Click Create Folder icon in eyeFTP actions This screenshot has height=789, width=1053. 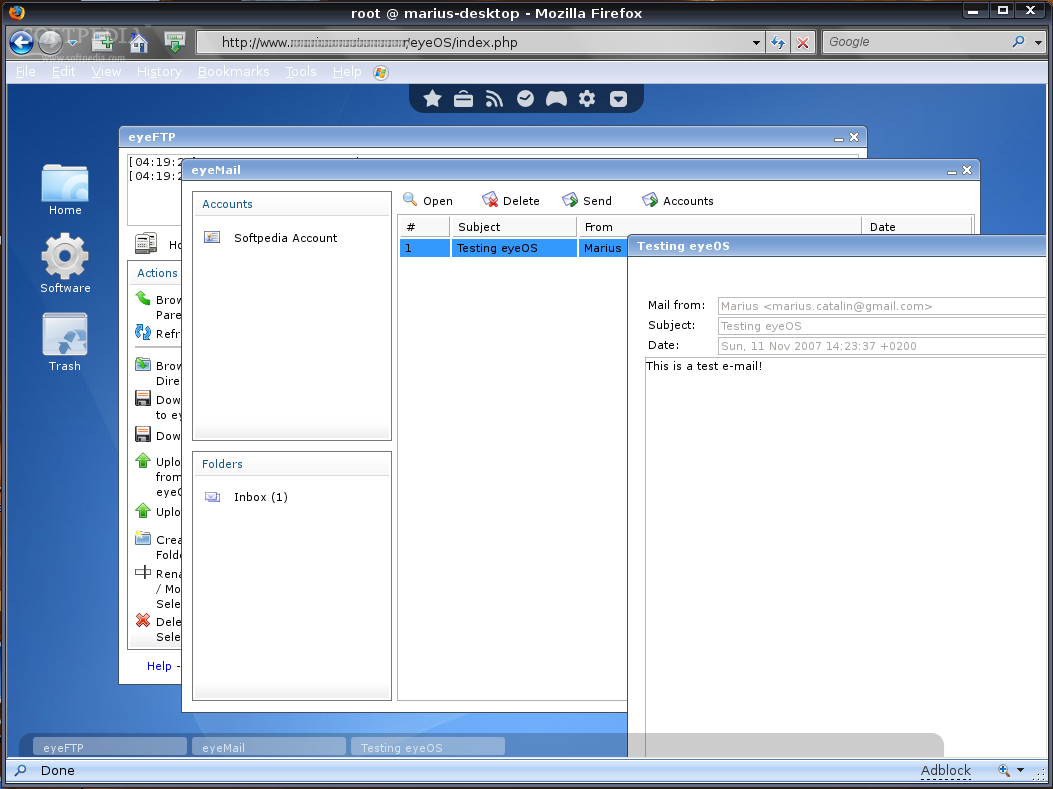[x=143, y=537]
